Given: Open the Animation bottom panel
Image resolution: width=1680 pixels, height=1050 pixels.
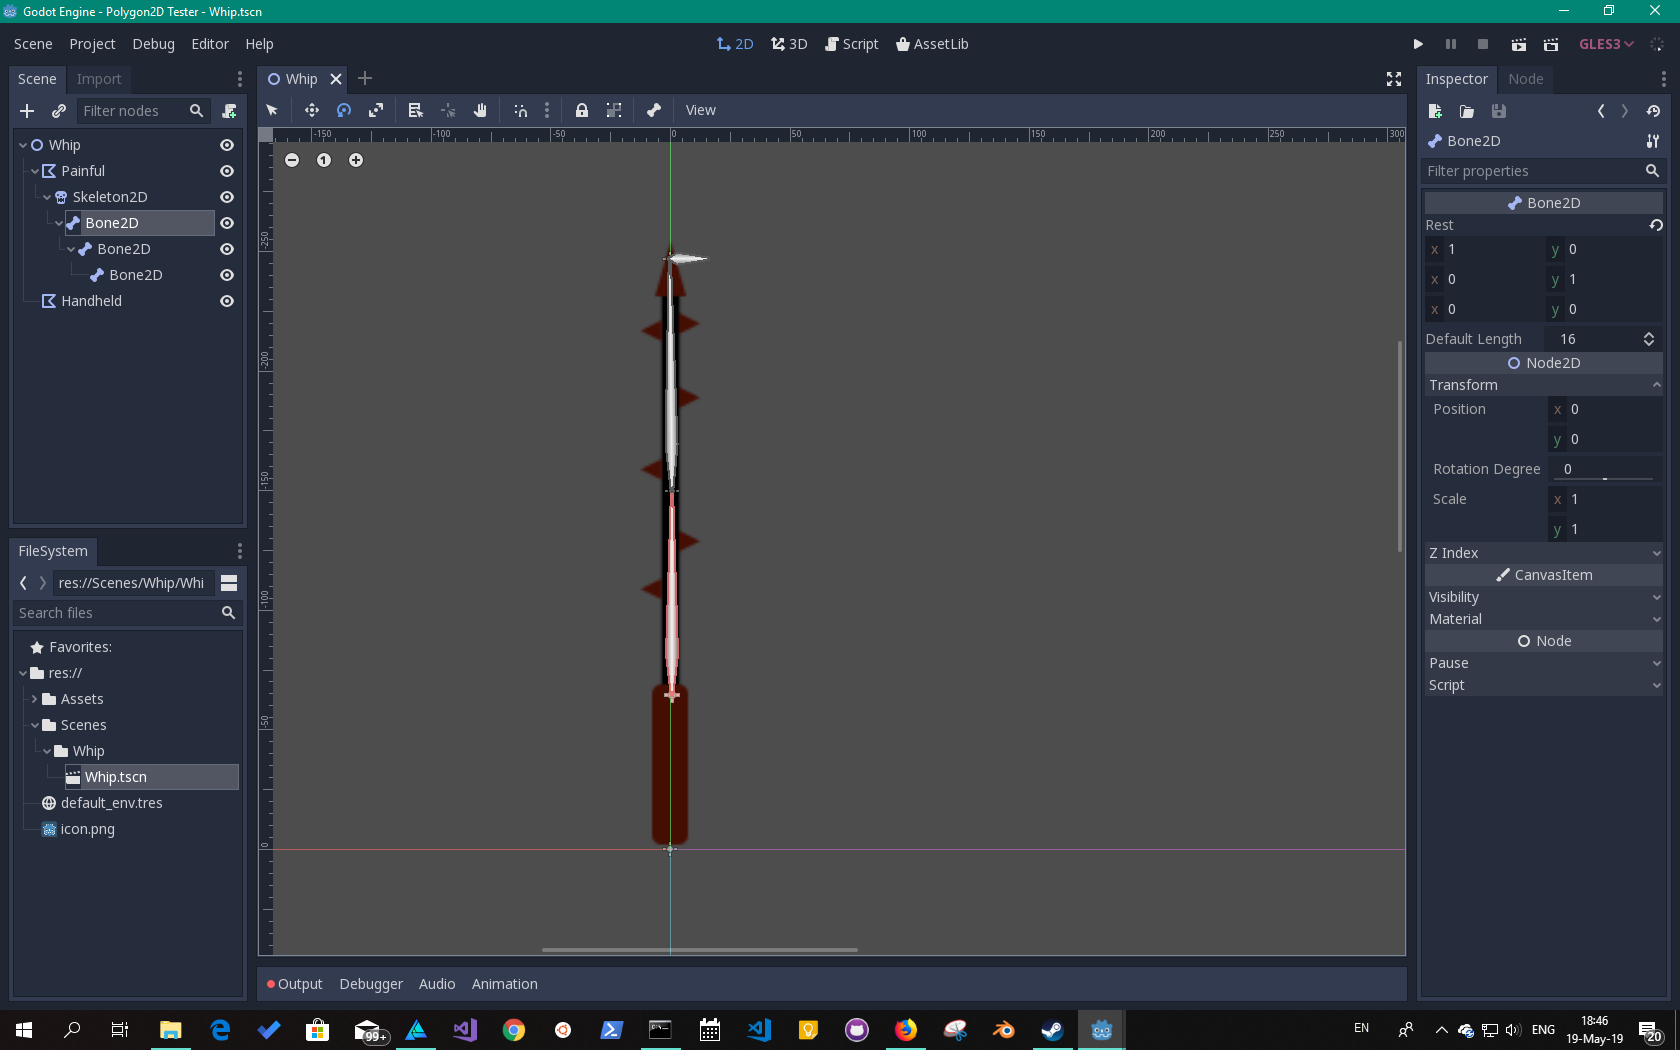Looking at the screenshot, I should (x=504, y=984).
